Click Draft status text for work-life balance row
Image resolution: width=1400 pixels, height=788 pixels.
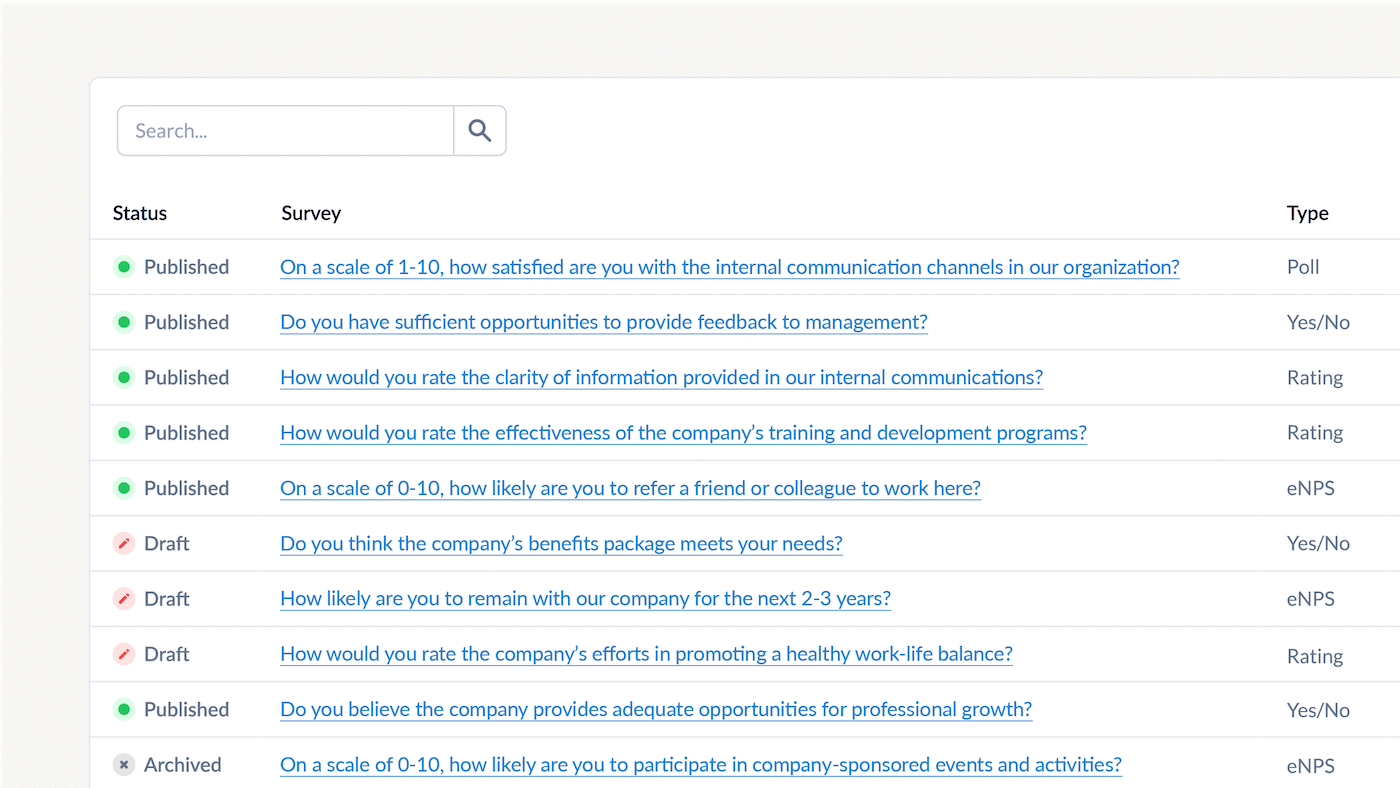167,654
